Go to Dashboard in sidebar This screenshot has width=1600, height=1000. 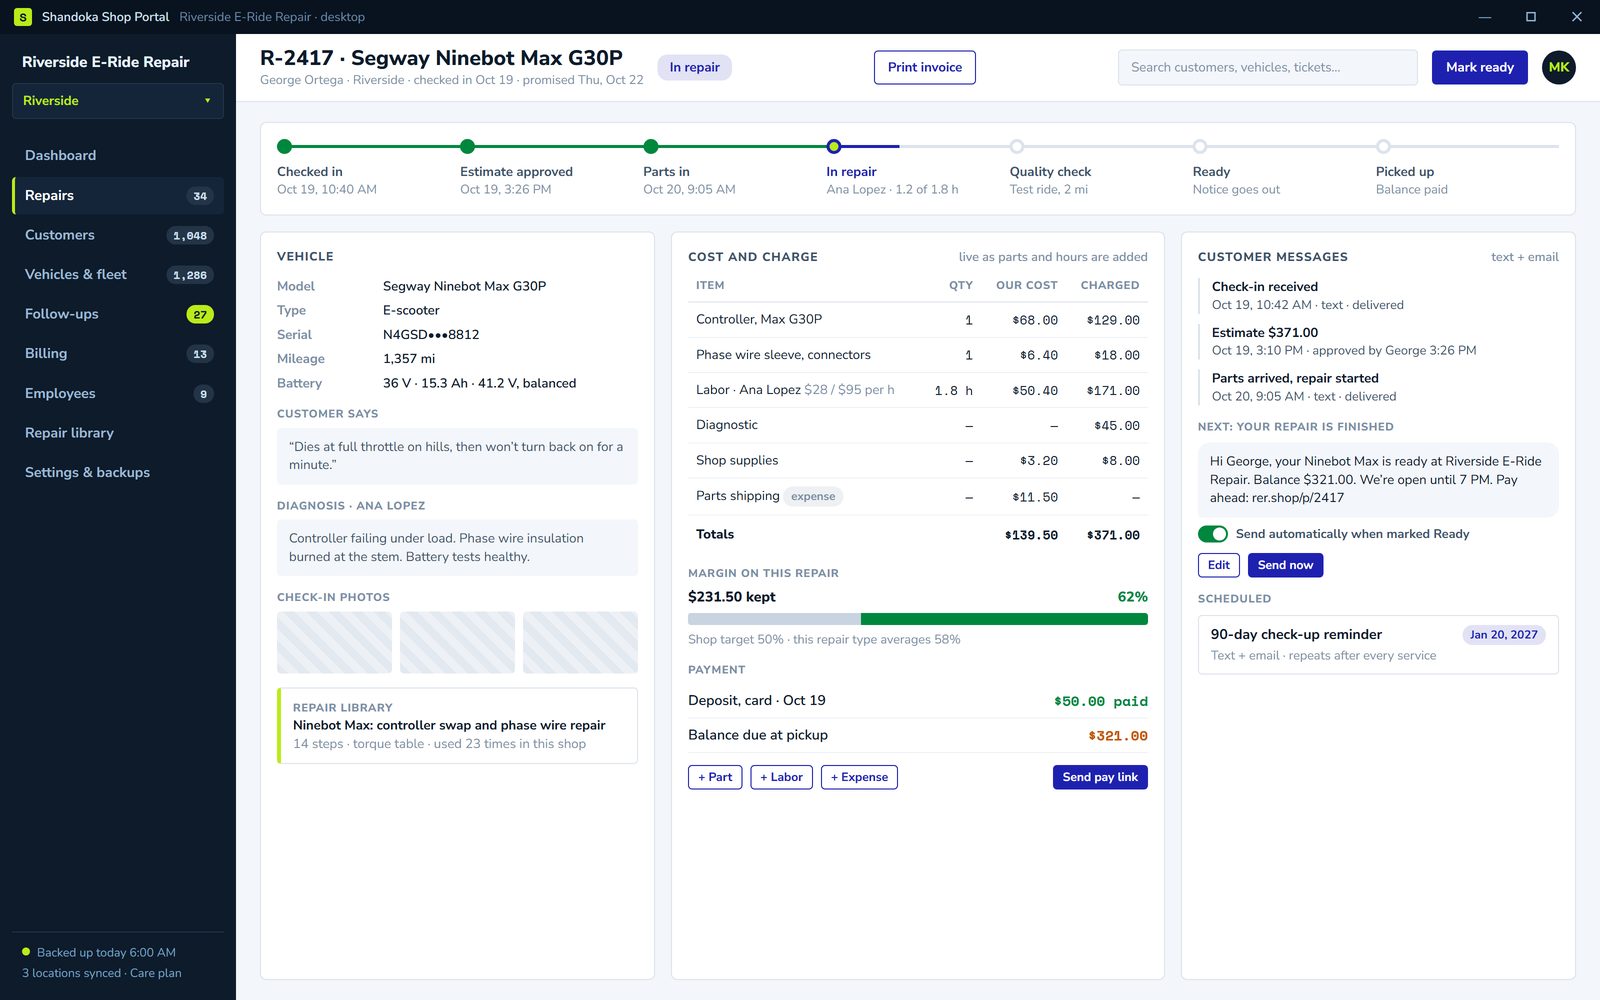pos(117,155)
